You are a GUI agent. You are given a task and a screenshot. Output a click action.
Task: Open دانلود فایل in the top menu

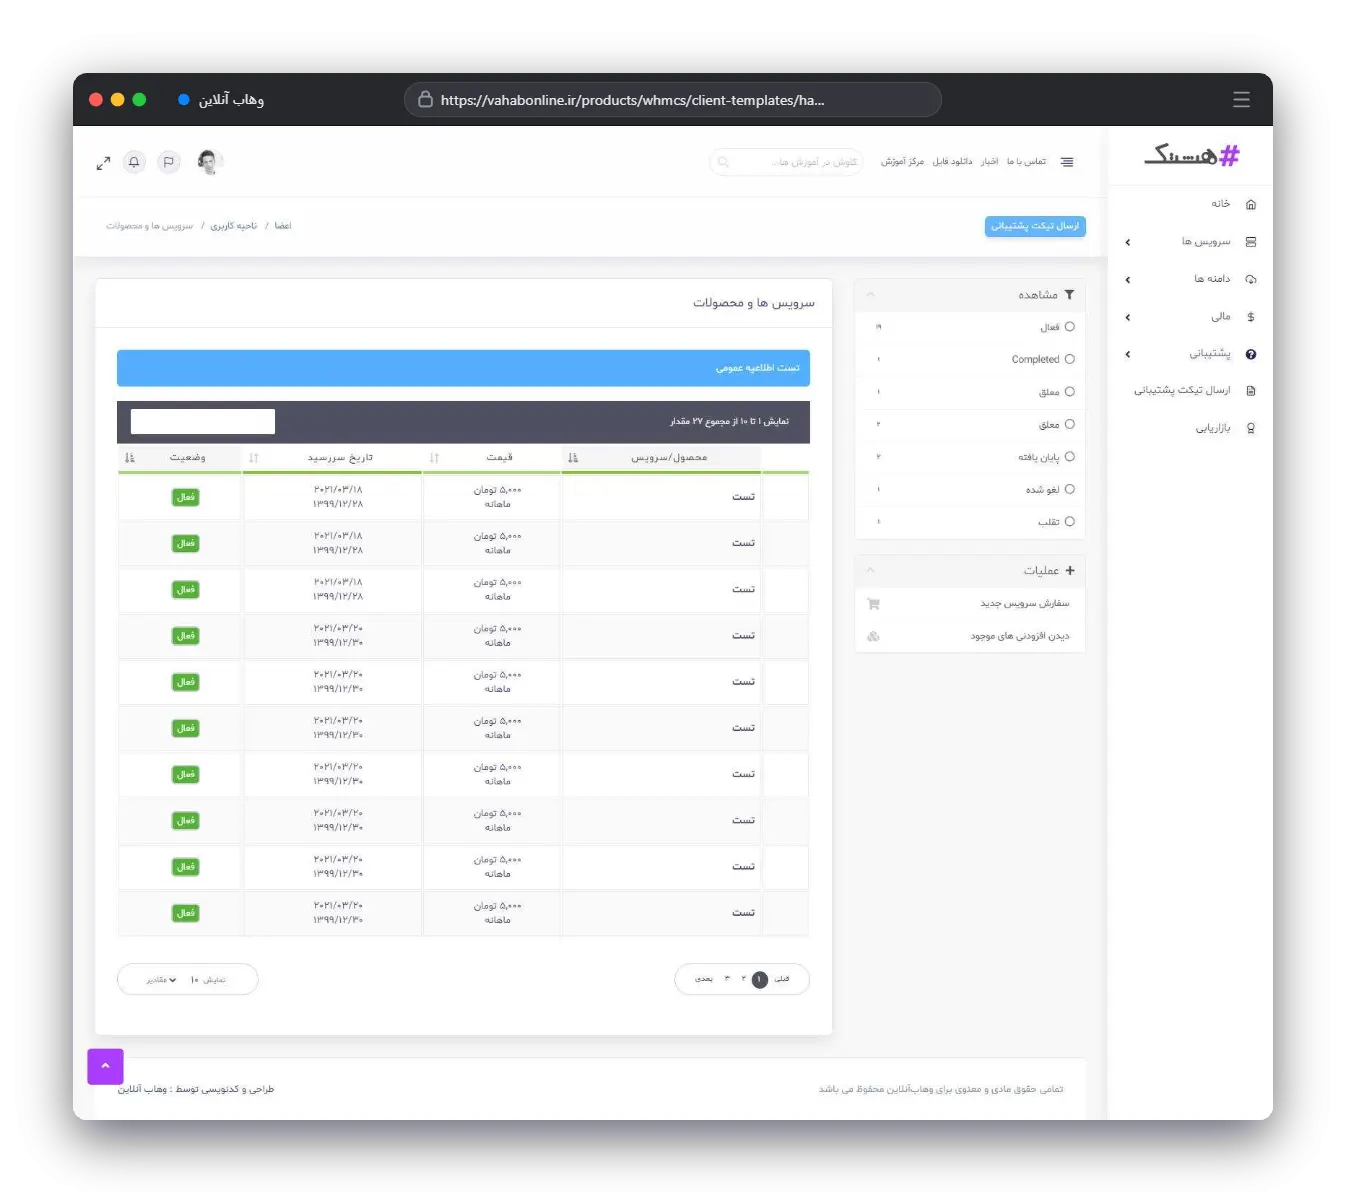pyautogui.click(x=952, y=162)
